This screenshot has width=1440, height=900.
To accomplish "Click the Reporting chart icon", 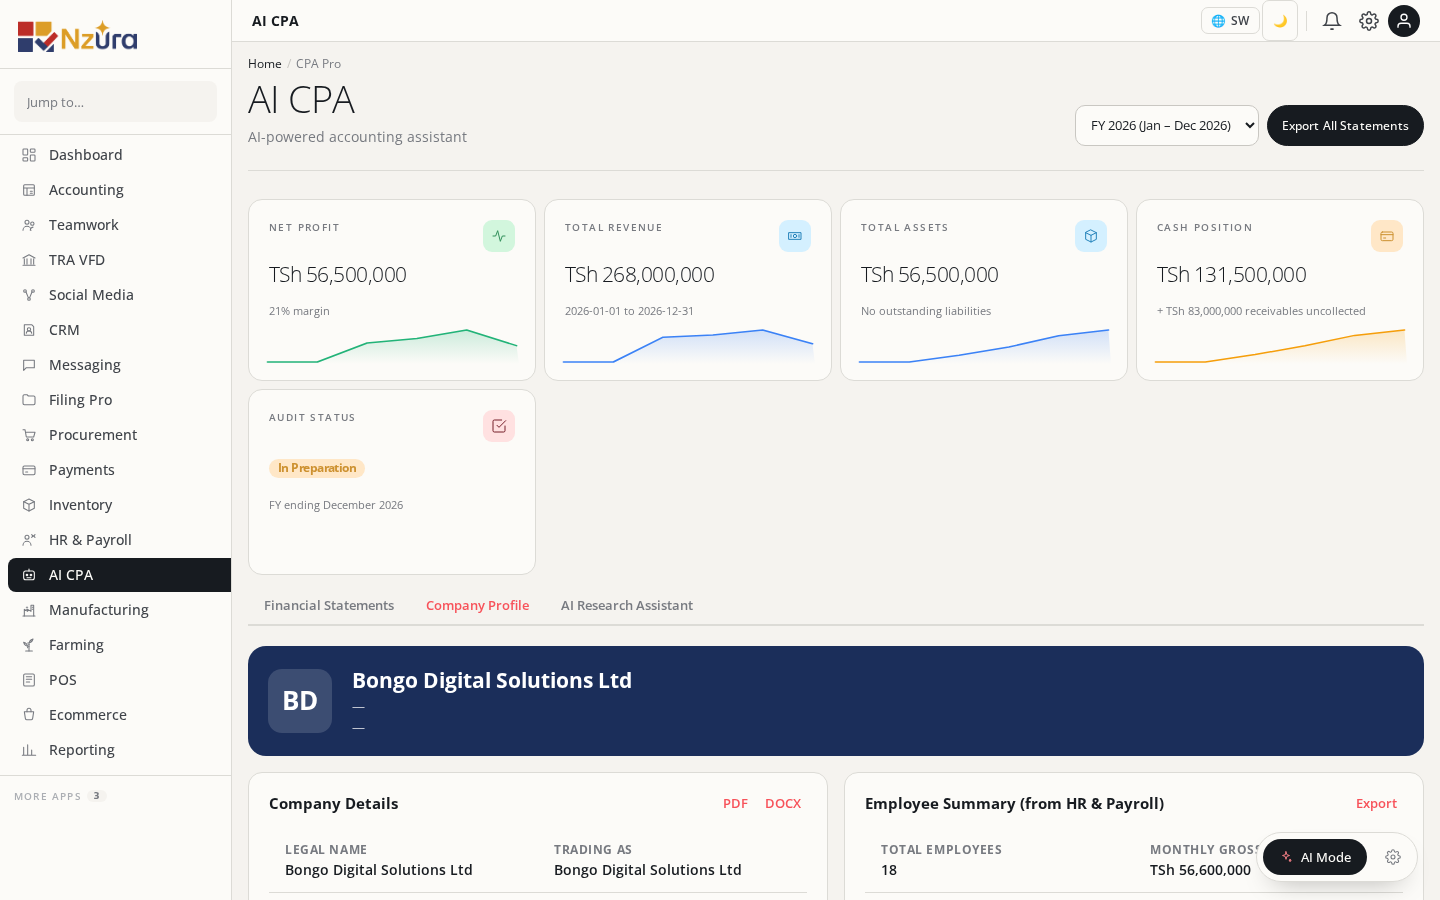I will [x=29, y=750].
